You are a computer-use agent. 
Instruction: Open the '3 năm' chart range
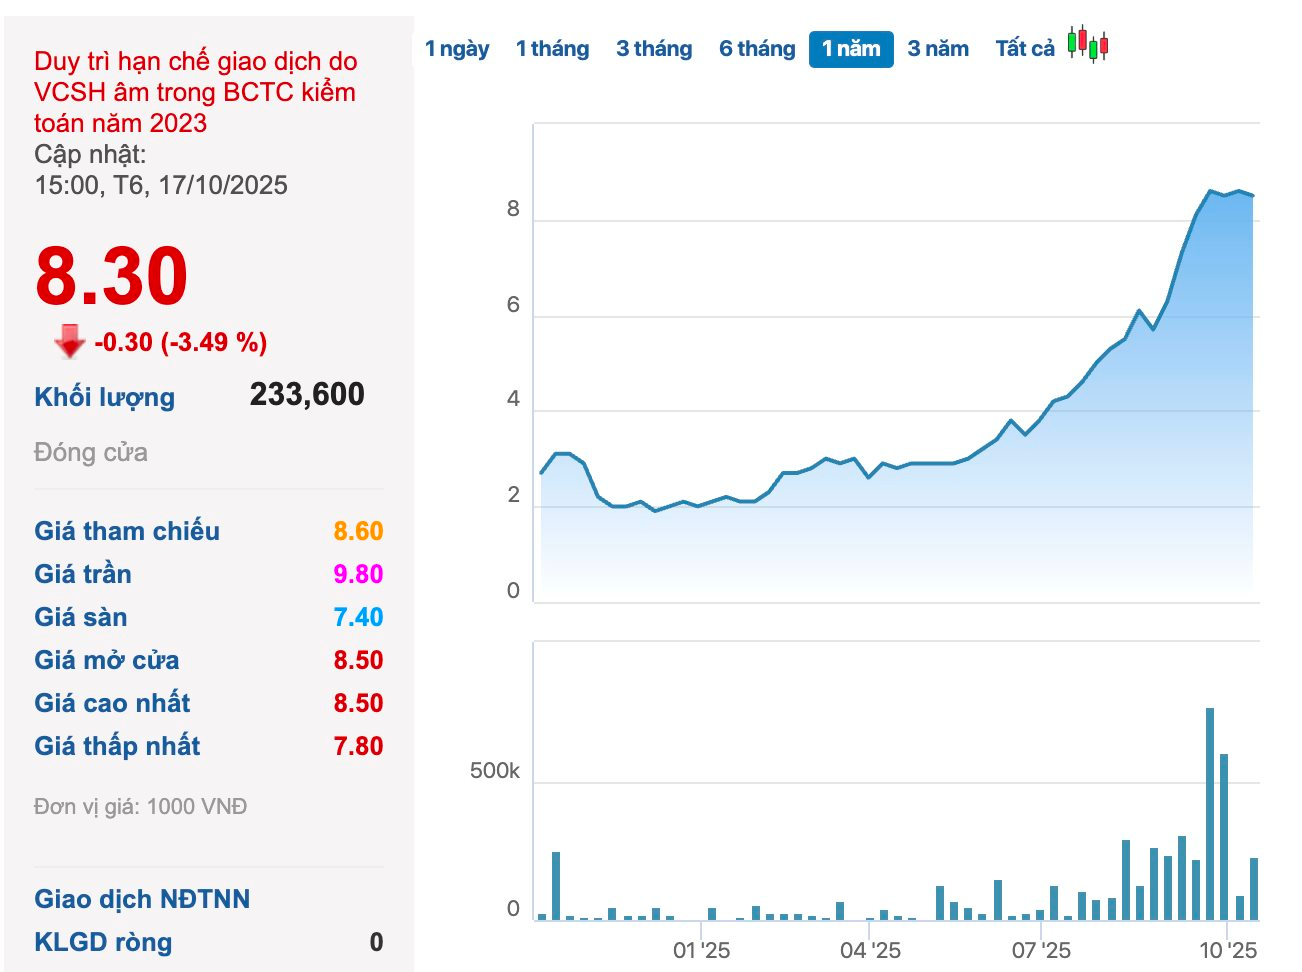pos(938,49)
